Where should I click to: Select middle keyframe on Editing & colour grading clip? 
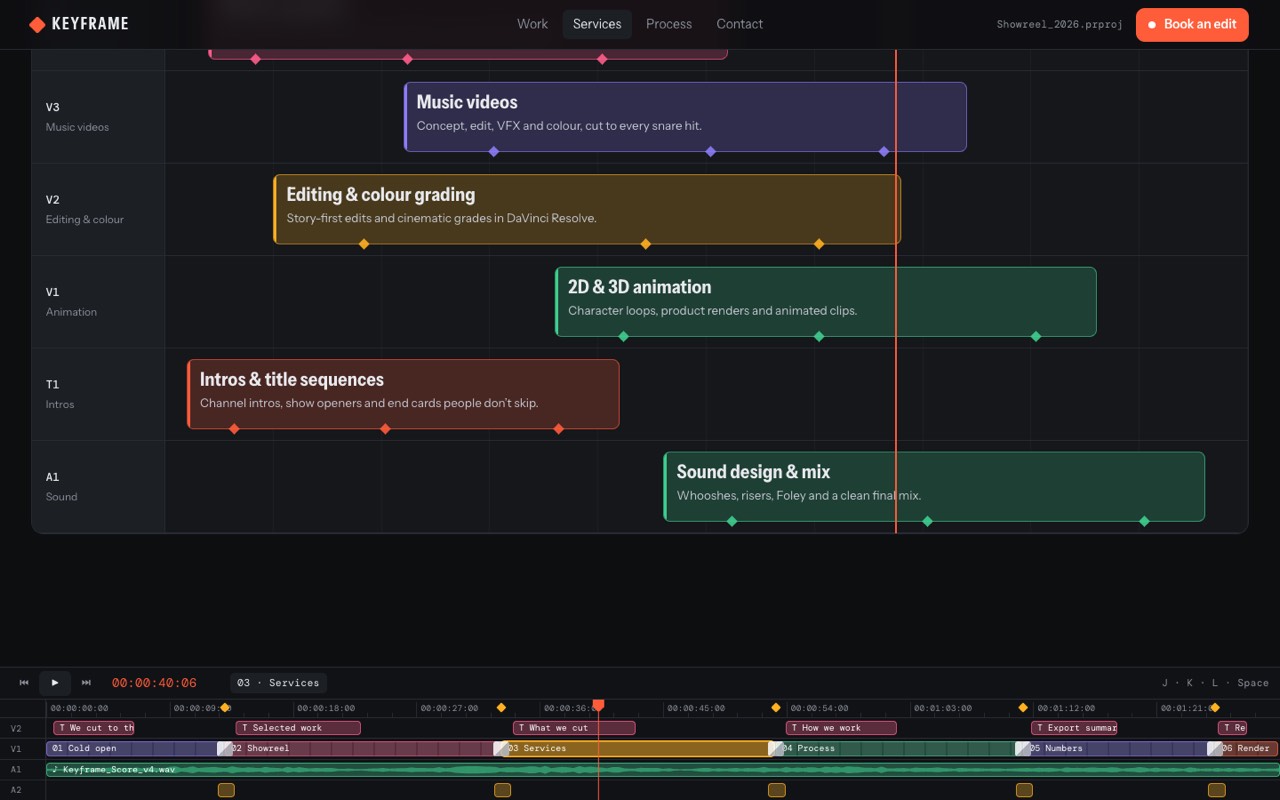(x=646, y=244)
